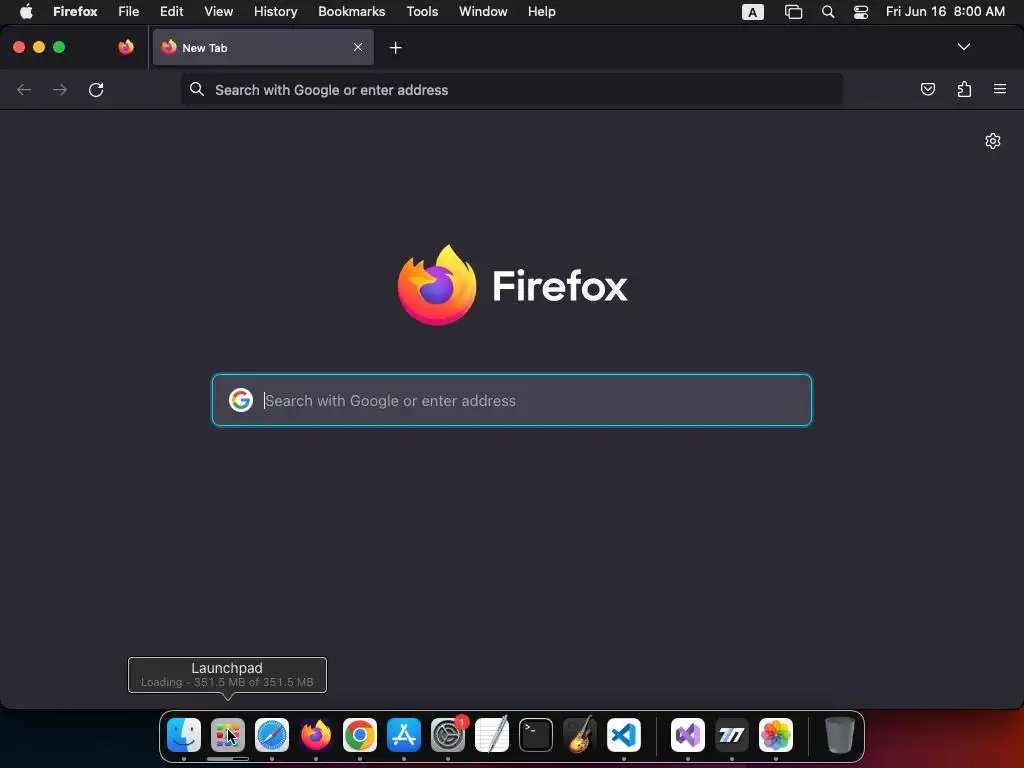
Task: Click the input source A icon
Action: pyautogui.click(x=752, y=12)
